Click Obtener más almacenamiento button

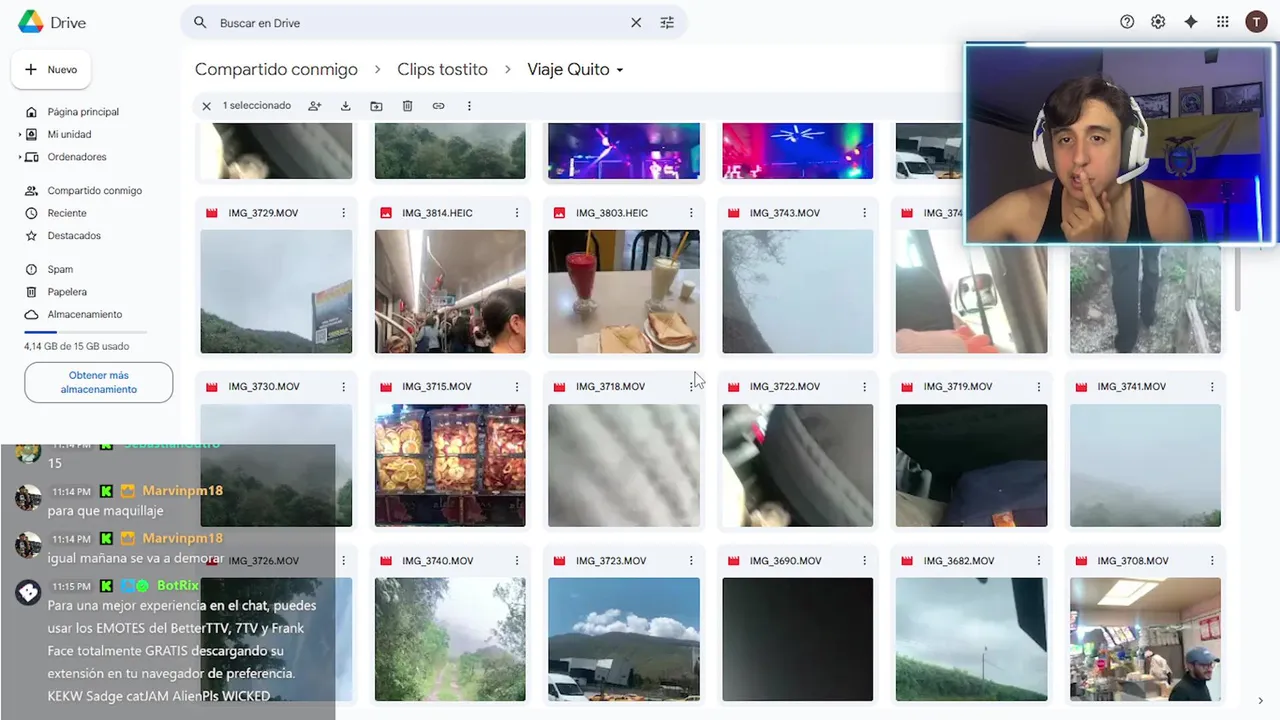tap(98, 383)
